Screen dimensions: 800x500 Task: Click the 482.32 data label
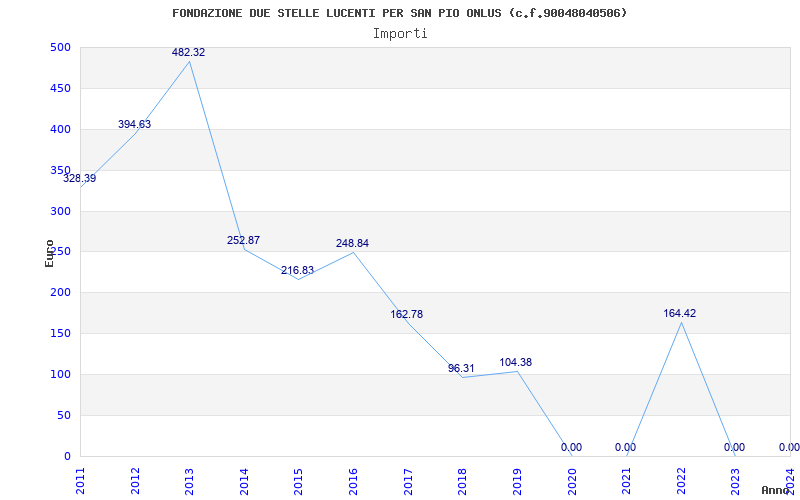click(188, 52)
